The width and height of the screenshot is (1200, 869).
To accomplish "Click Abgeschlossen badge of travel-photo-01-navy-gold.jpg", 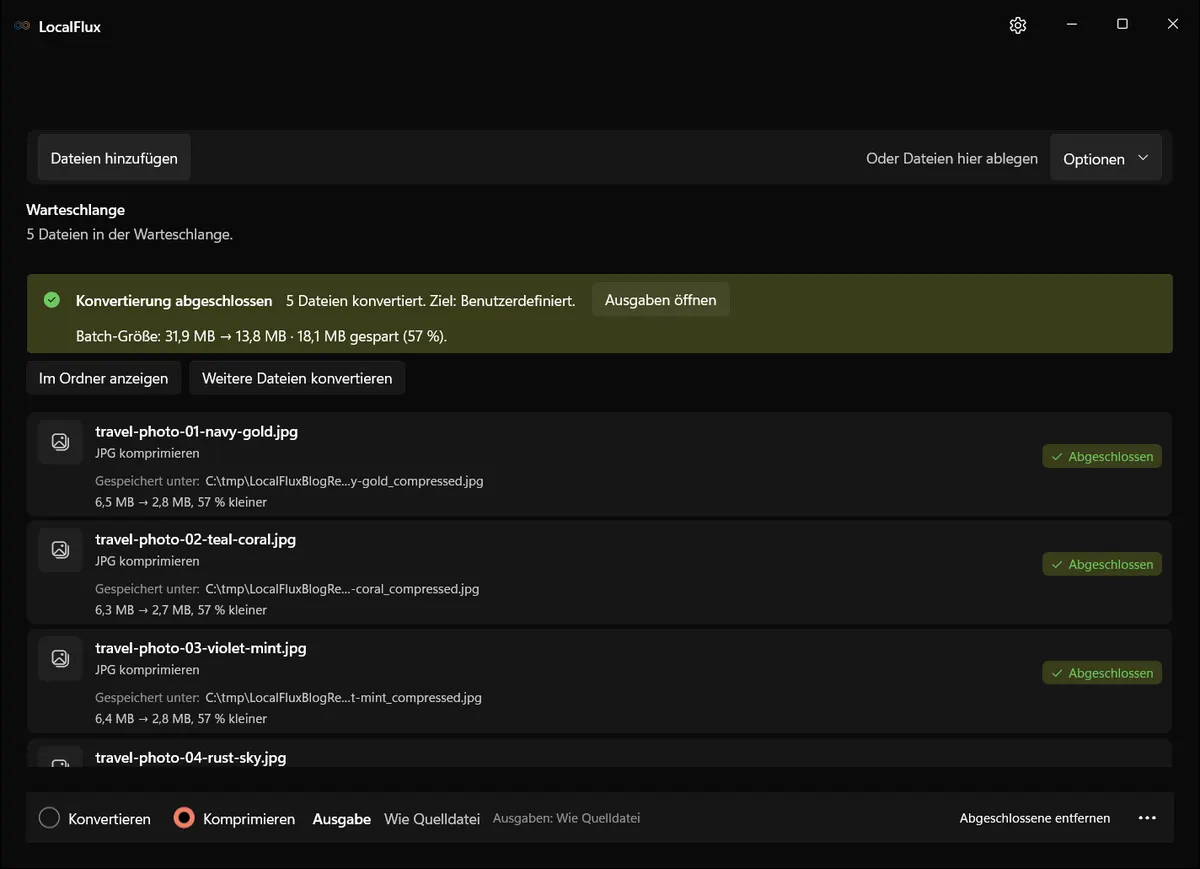I will 1102,456.
